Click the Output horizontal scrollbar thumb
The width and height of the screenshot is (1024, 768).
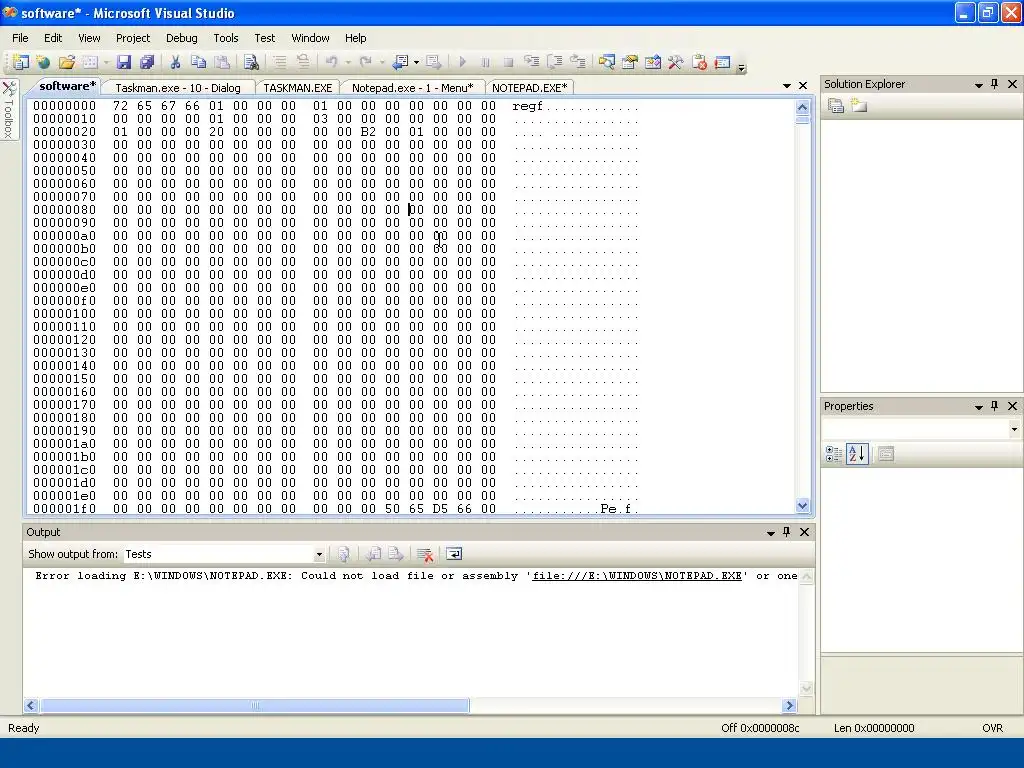pyautogui.click(x=255, y=705)
